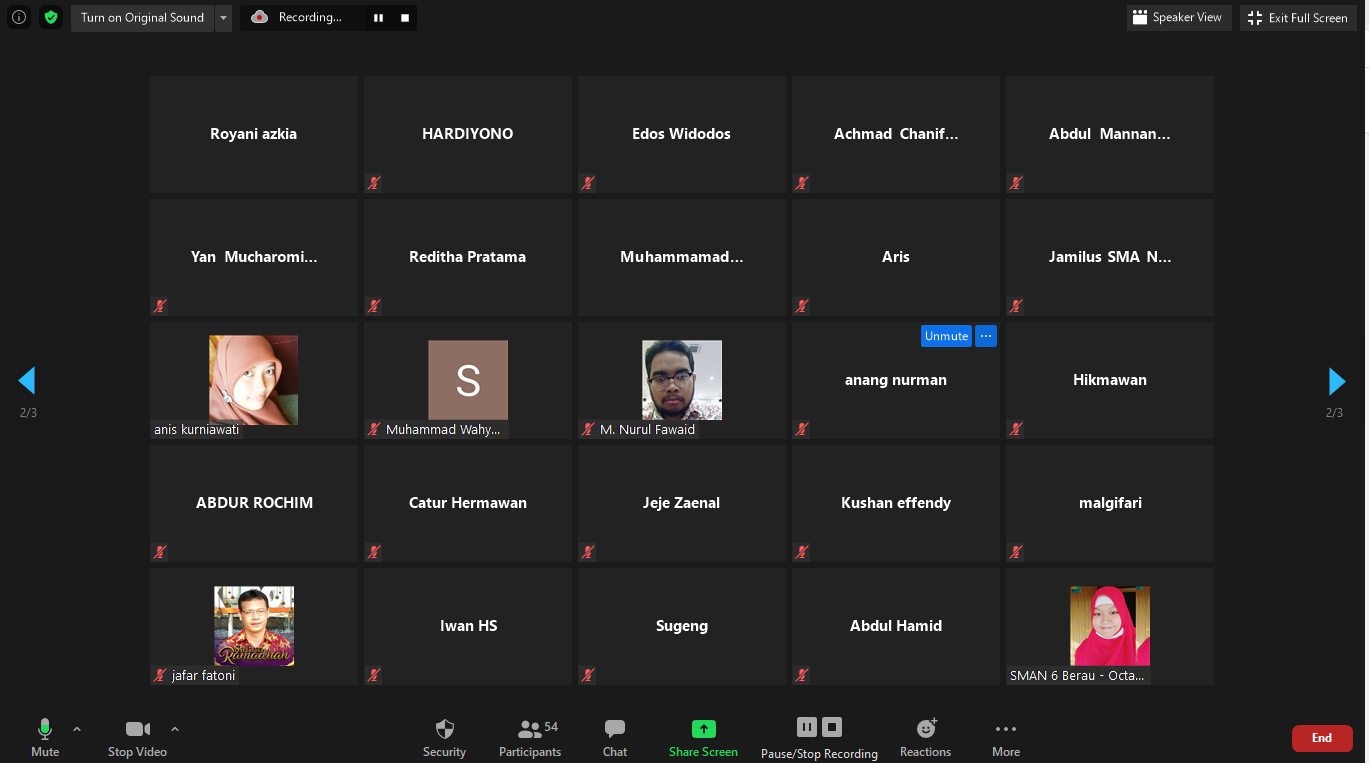Click the green Share Screen icon
This screenshot has width=1369, height=763.
[704, 729]
